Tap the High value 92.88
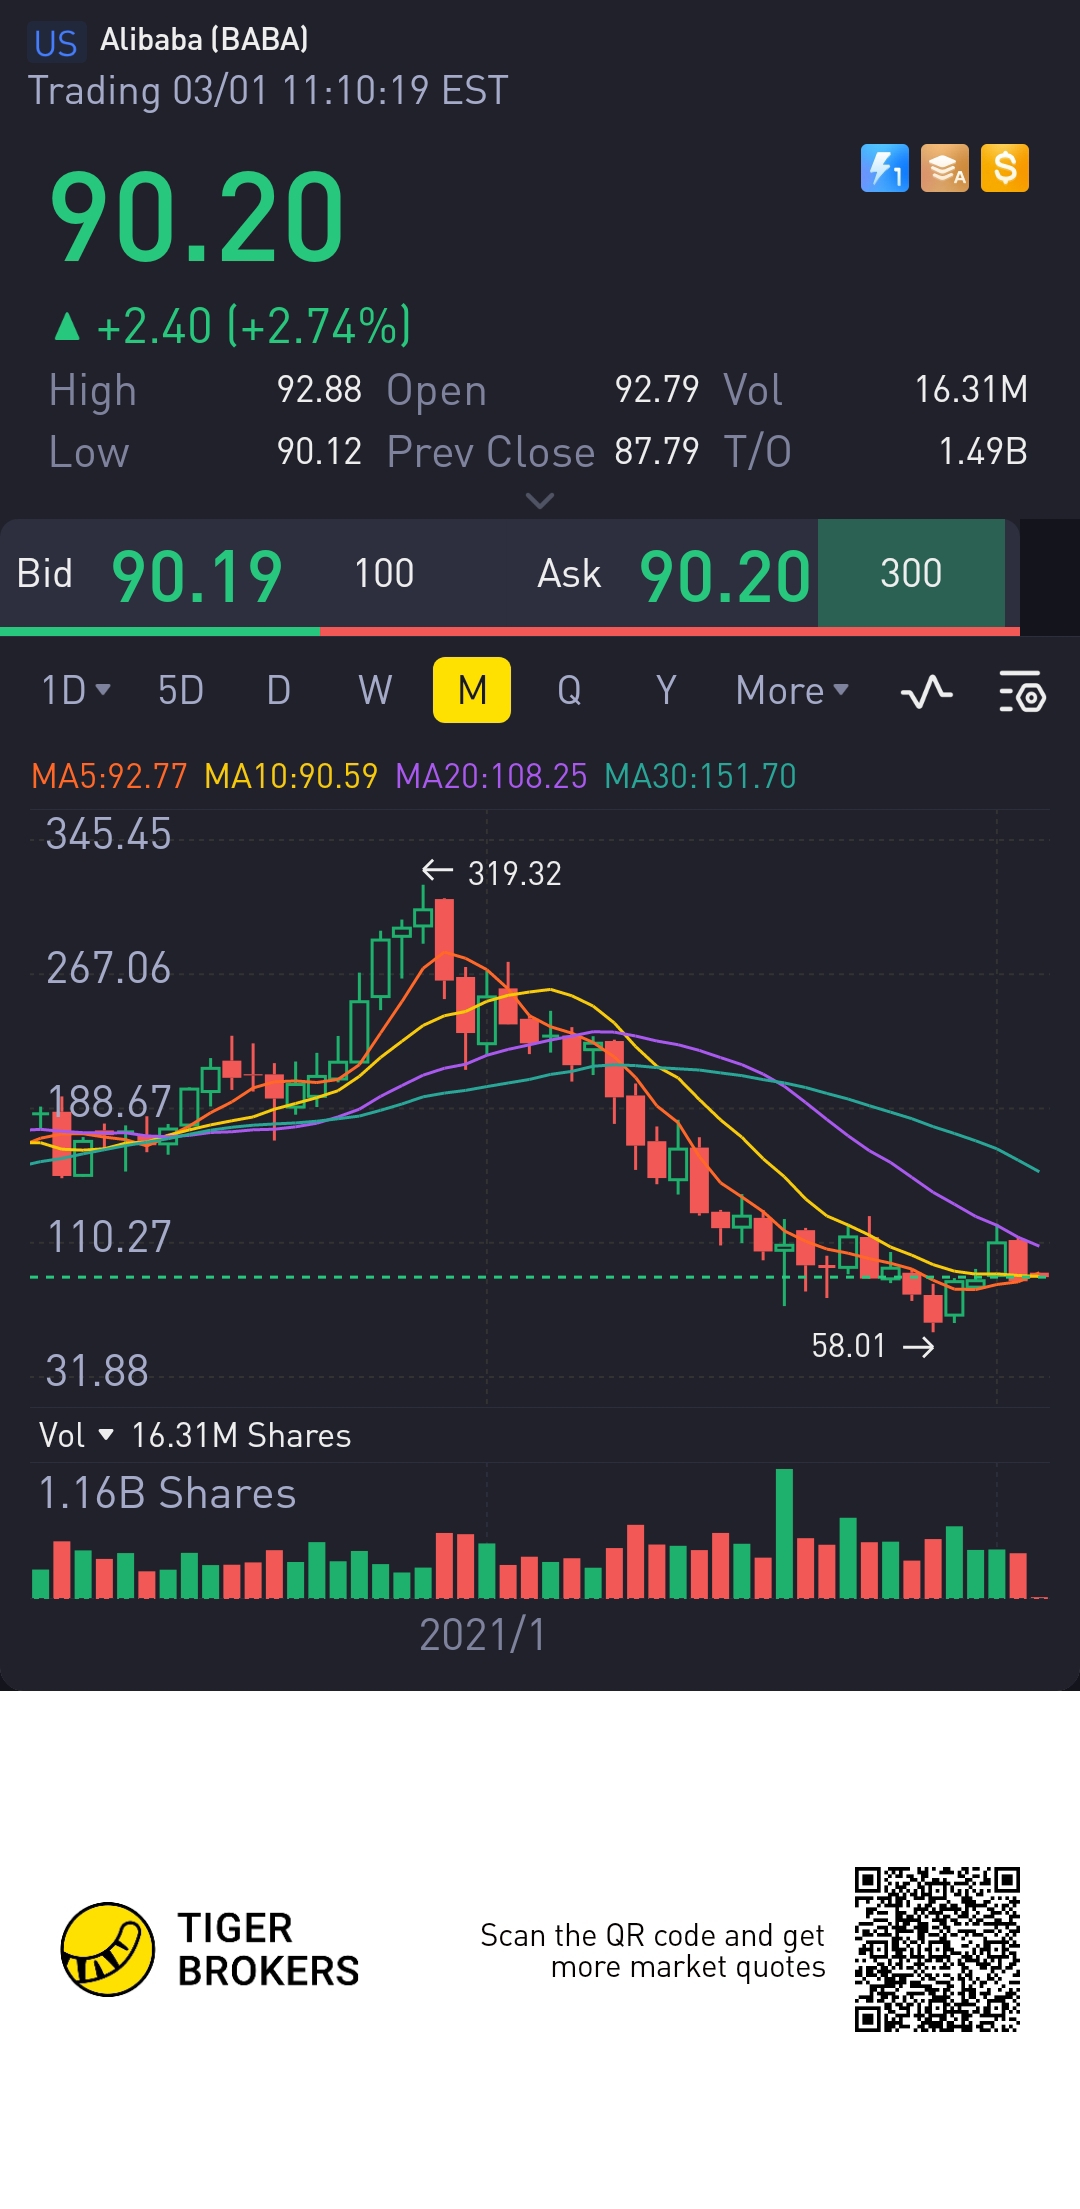Screen dimensions: 1080x2209 pyautogui.click(x=319, y=389)
